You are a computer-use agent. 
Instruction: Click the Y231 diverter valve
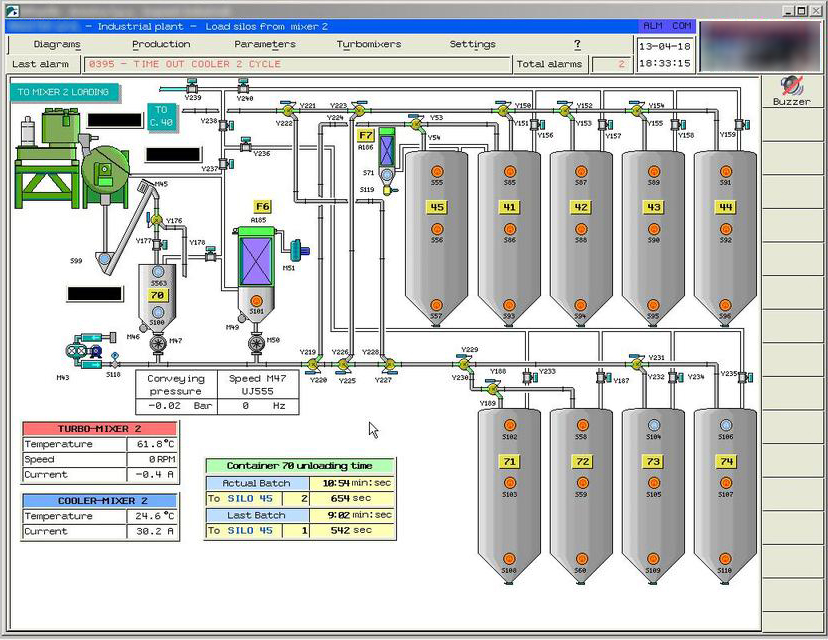637,363
